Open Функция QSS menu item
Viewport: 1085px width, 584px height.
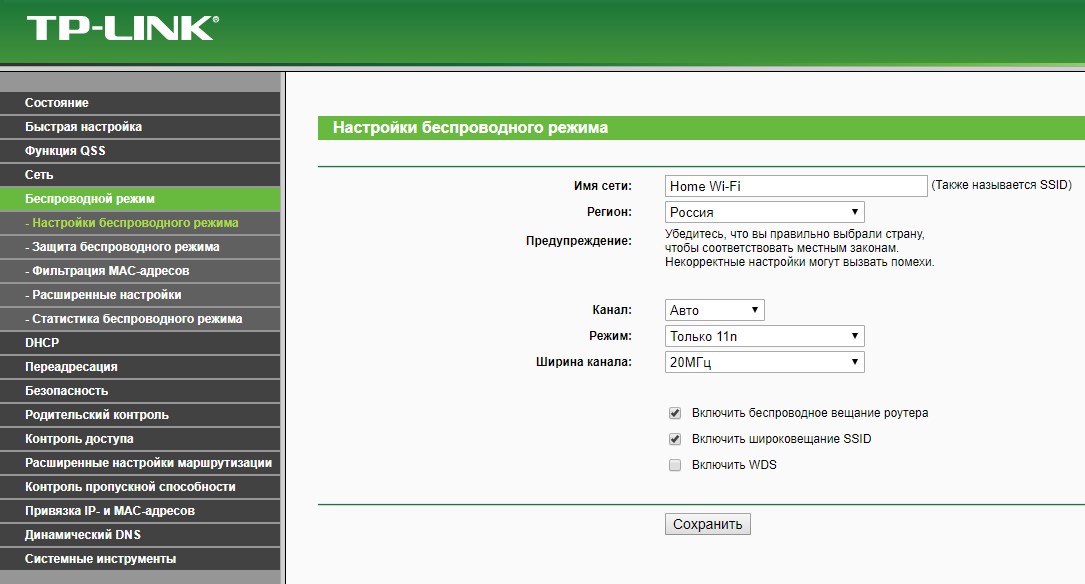(65, 151)
